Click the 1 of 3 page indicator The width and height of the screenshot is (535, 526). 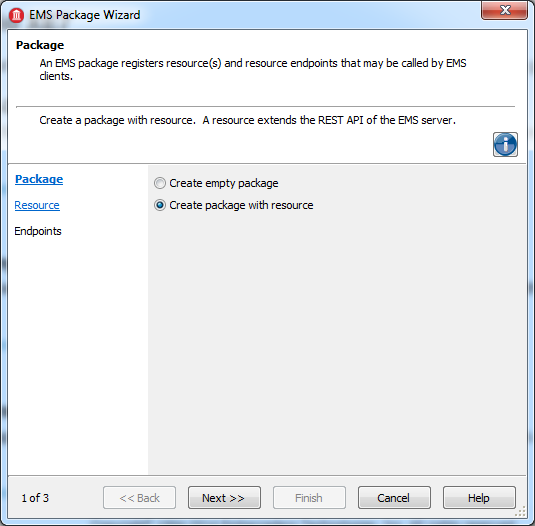tap(35, 498)
